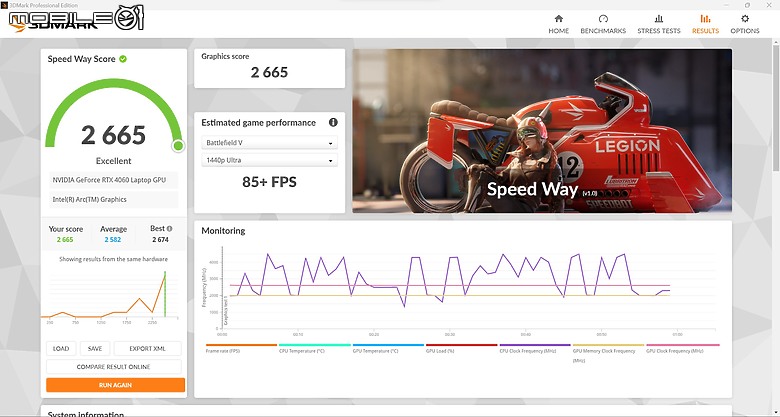Screen dimensions: 780x417
Task: Toggle the GPU Load (%) legend entry
Action: (462, 348)
